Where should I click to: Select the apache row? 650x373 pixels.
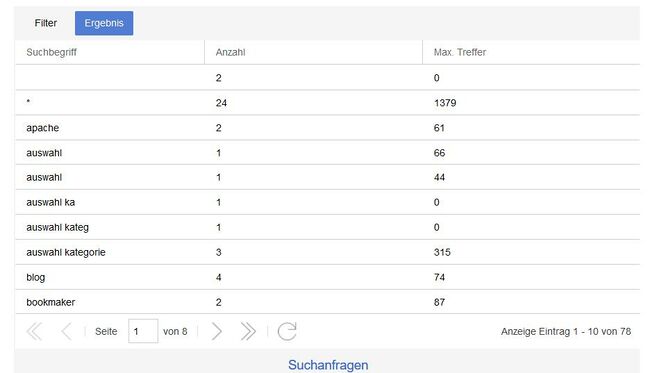(x=327, y=128)
